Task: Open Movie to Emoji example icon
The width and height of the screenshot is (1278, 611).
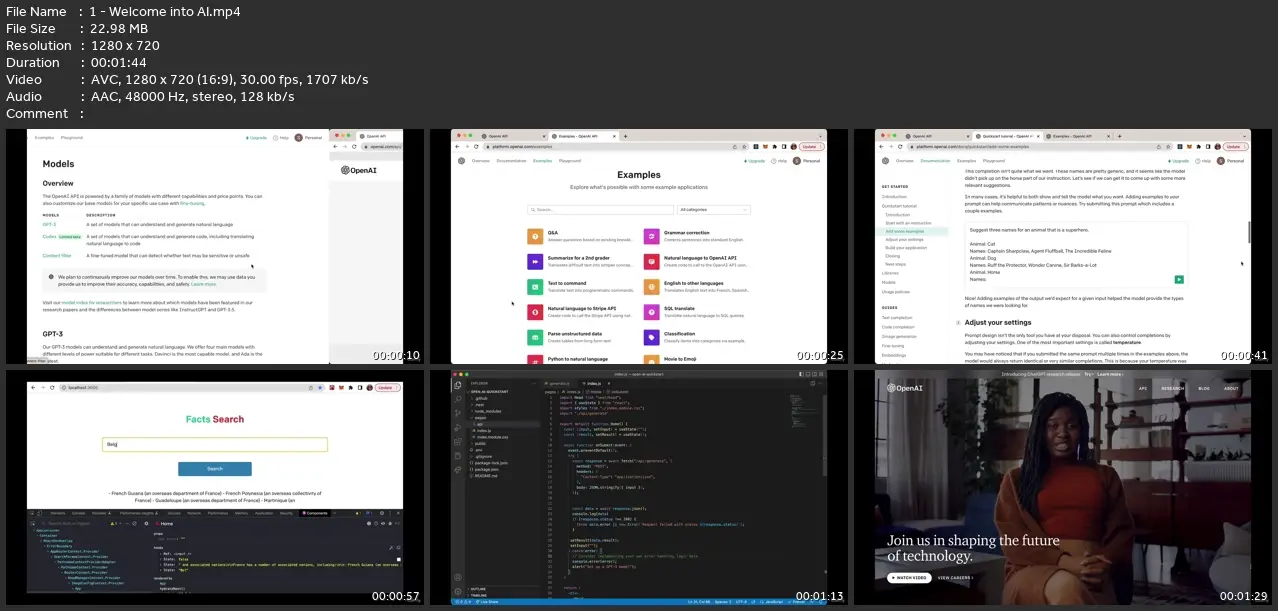Action: (x=651, y=360)
